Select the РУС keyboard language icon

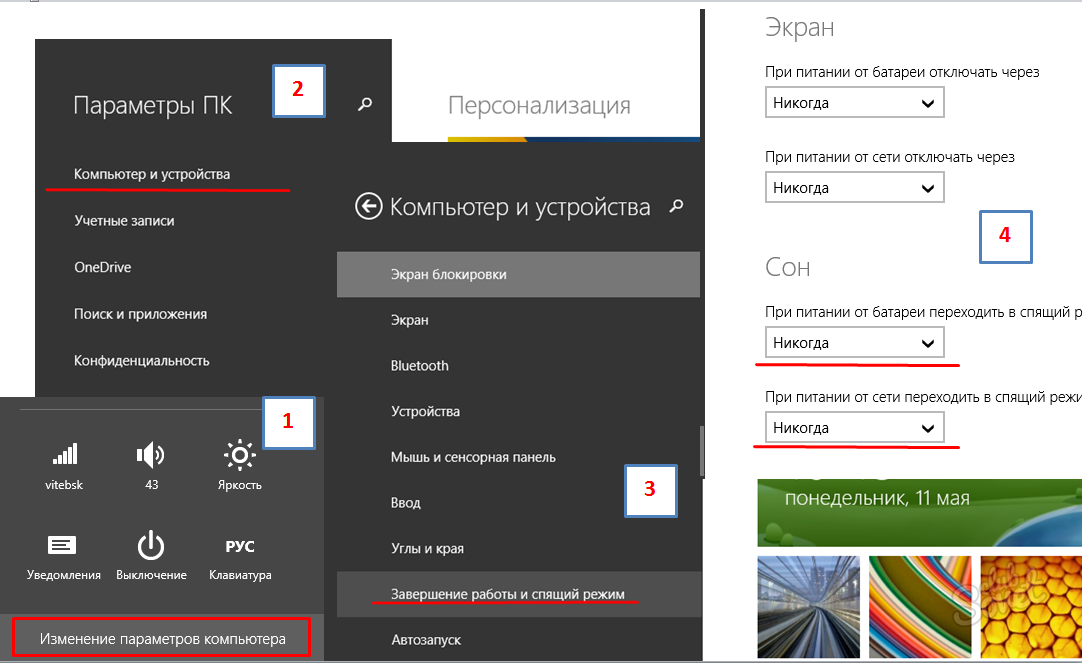[x=239, y=546]
